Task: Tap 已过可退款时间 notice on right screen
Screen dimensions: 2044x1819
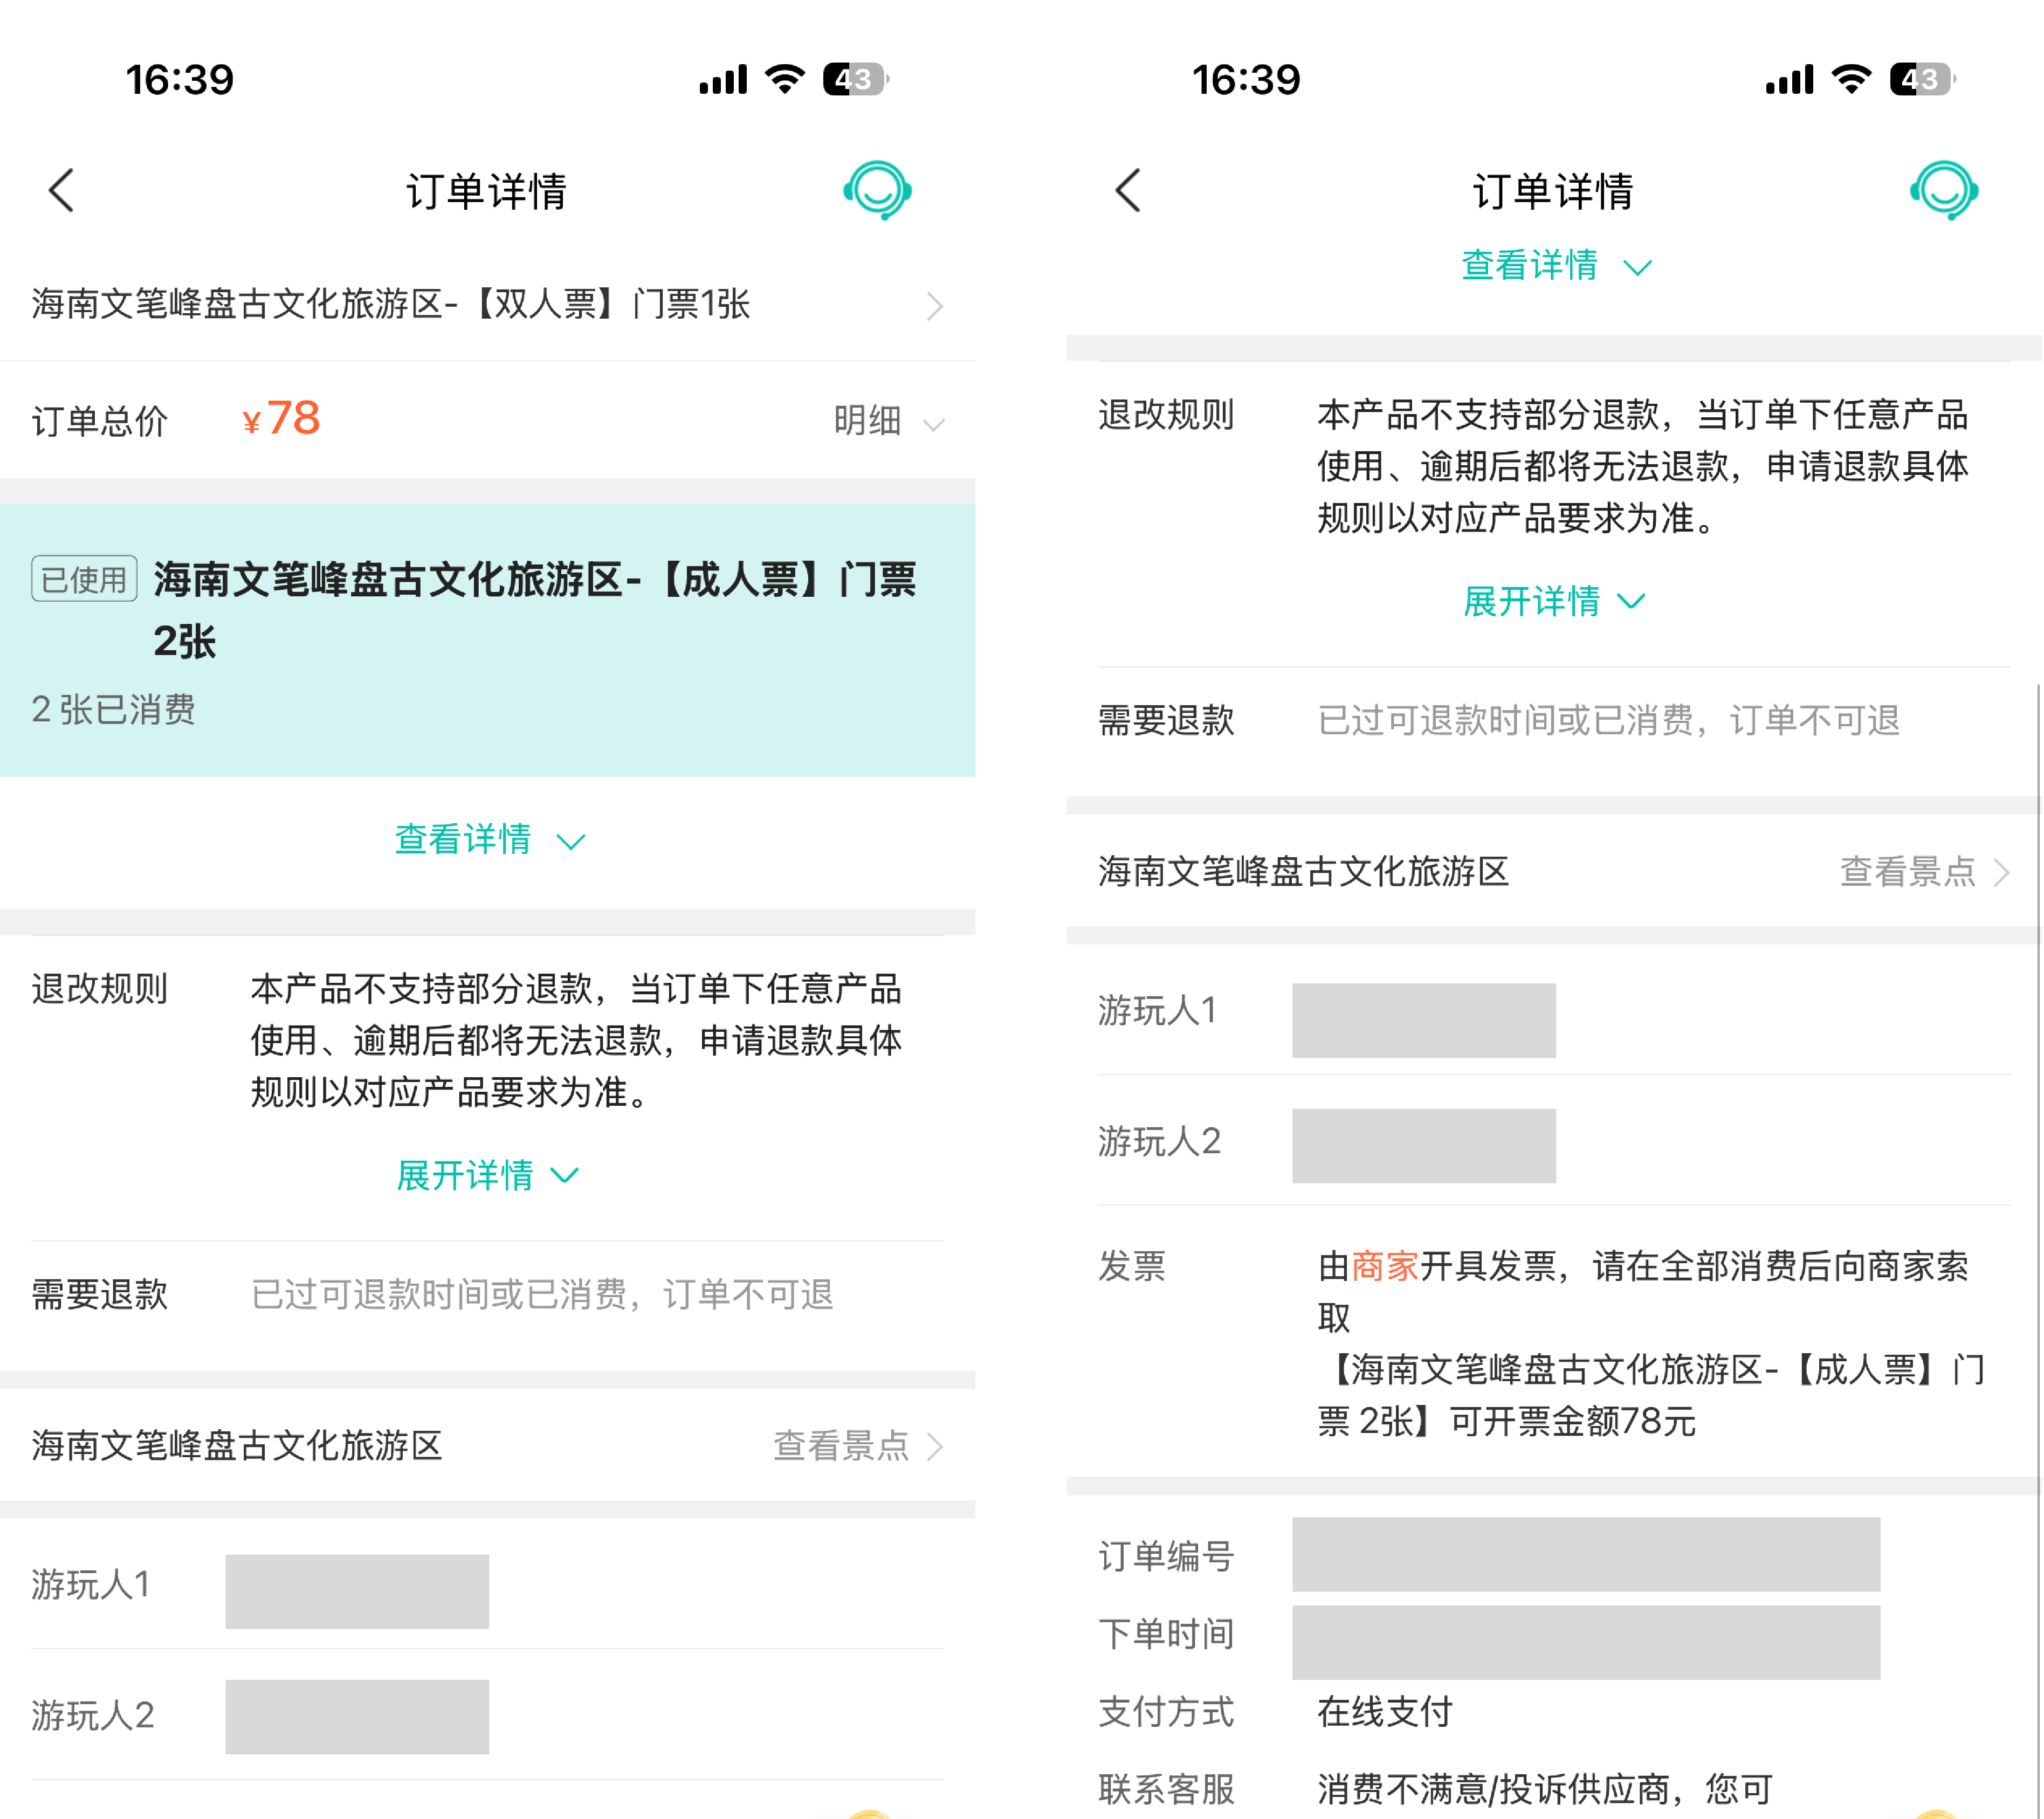Action: coord(1609,720)
